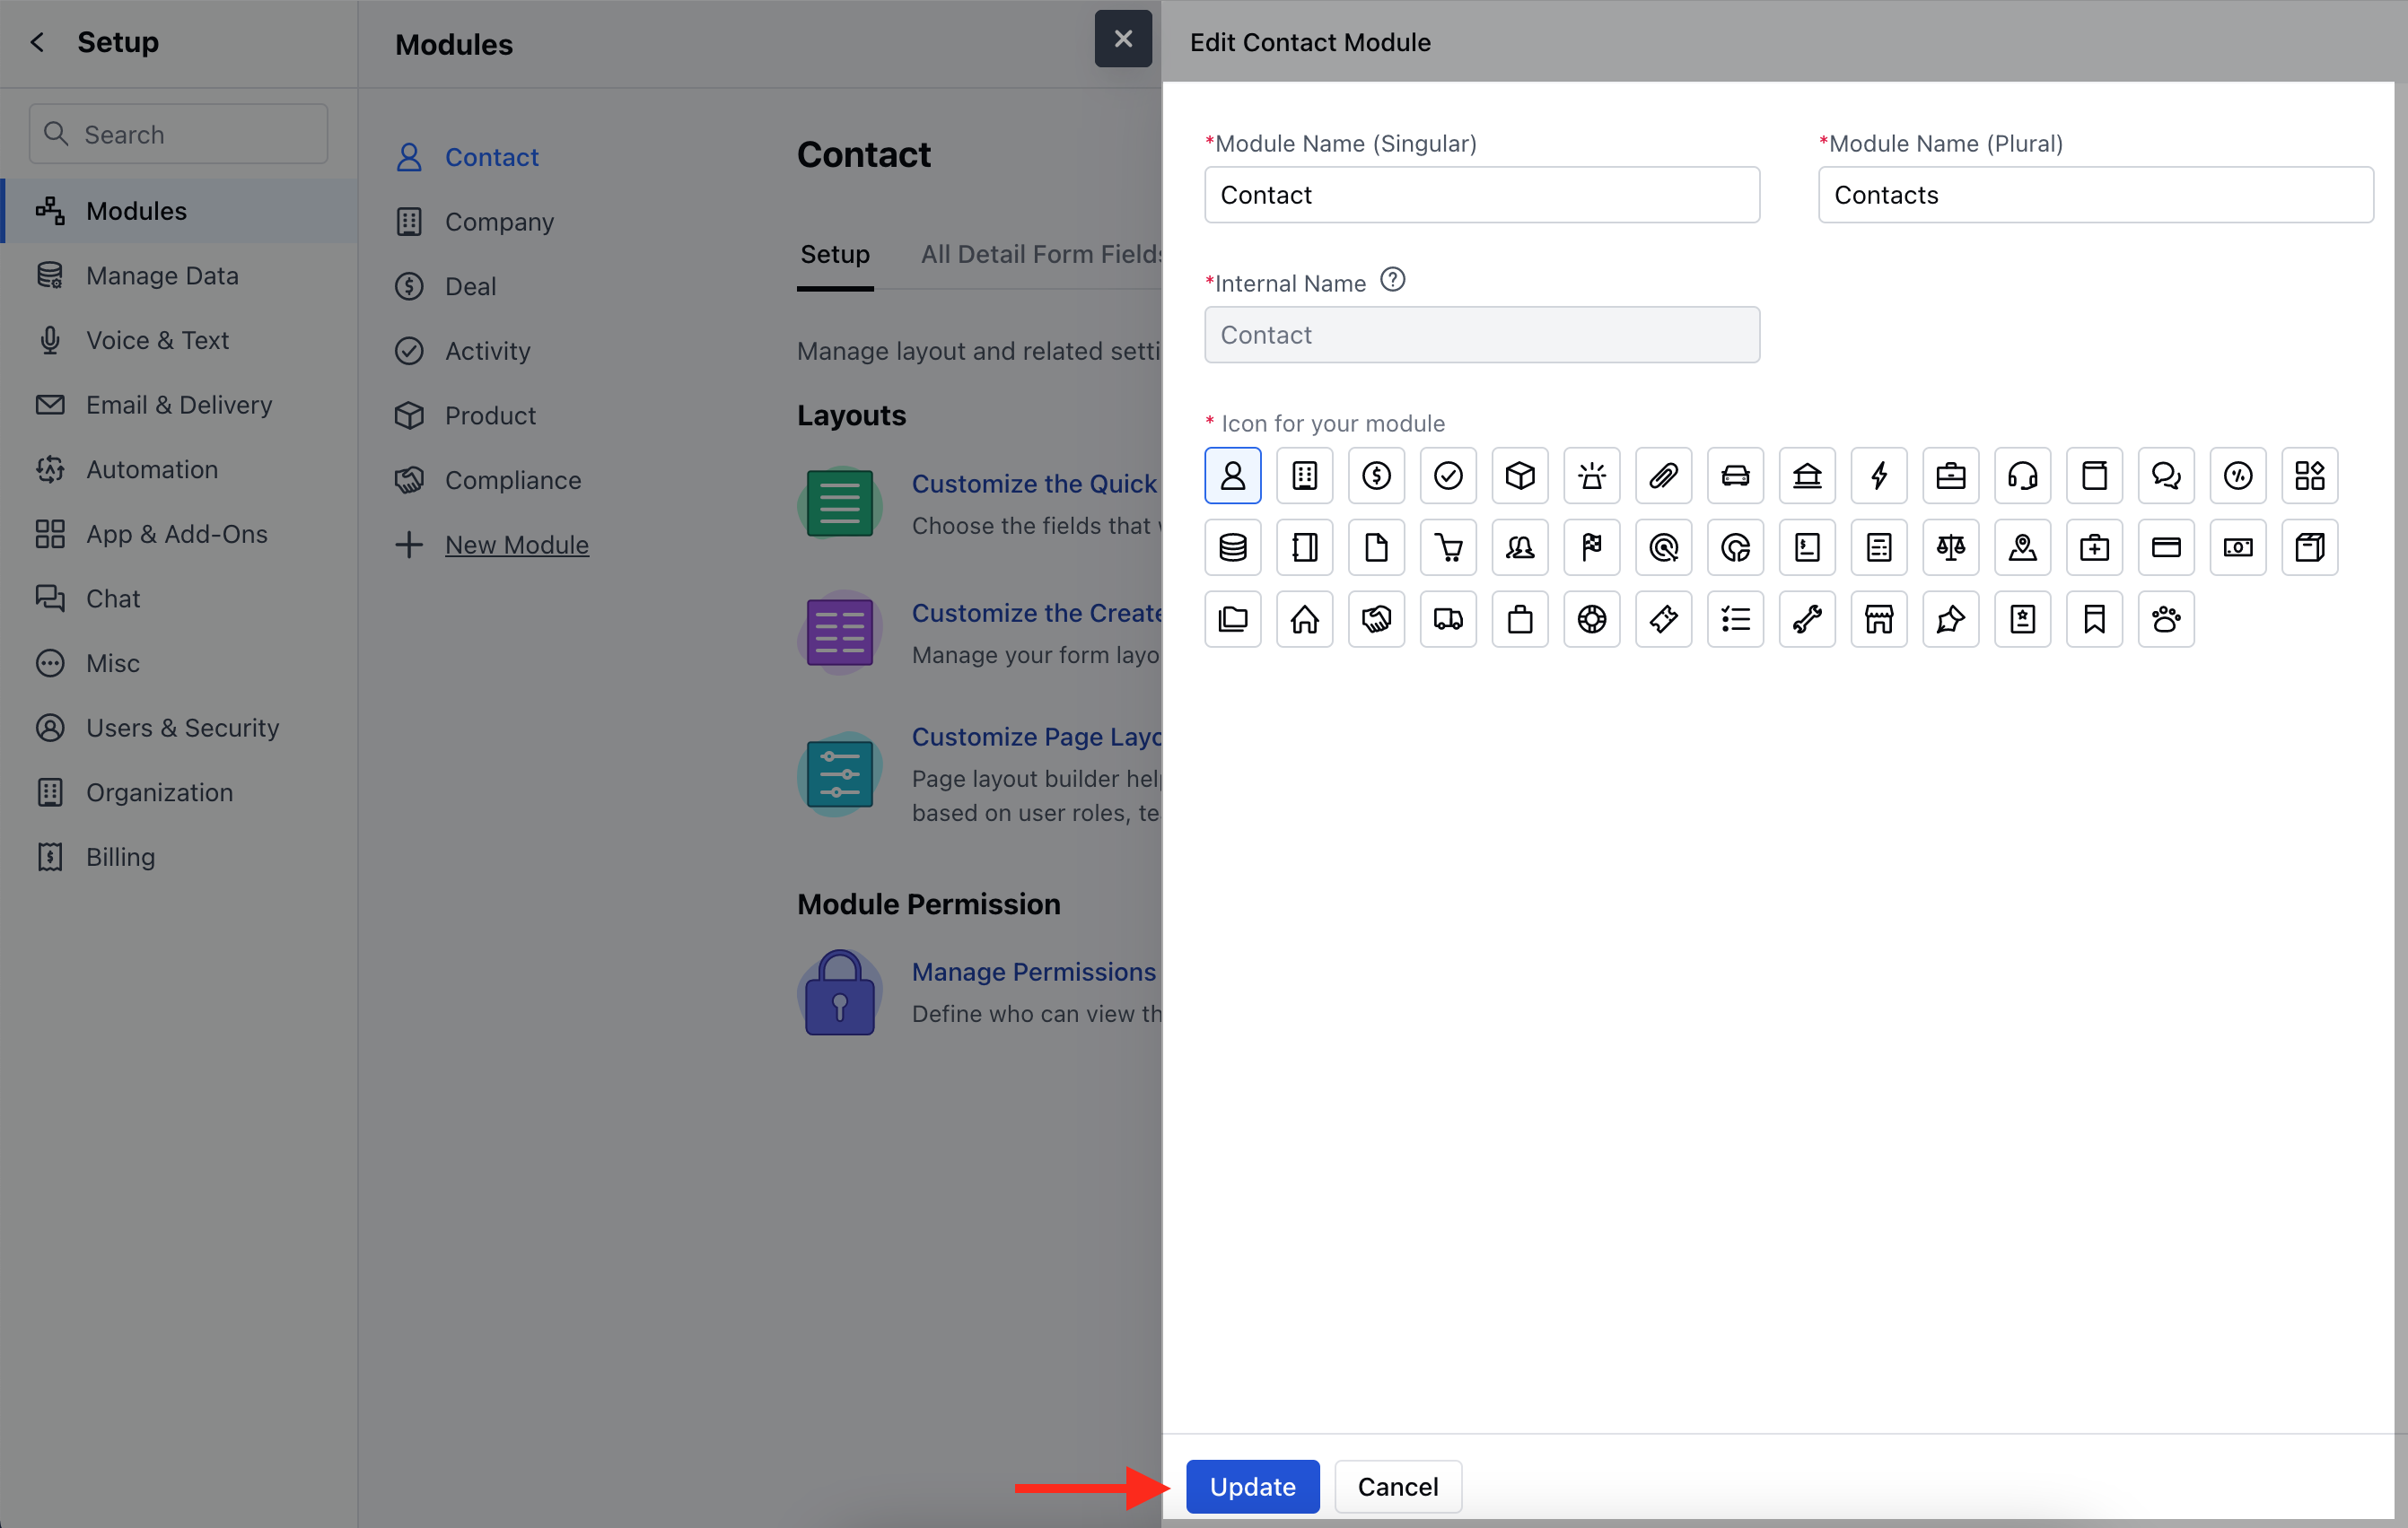Select the delivery truck icon
This screenshot has height=1528, width=2408.
(x=1448, y=619)
